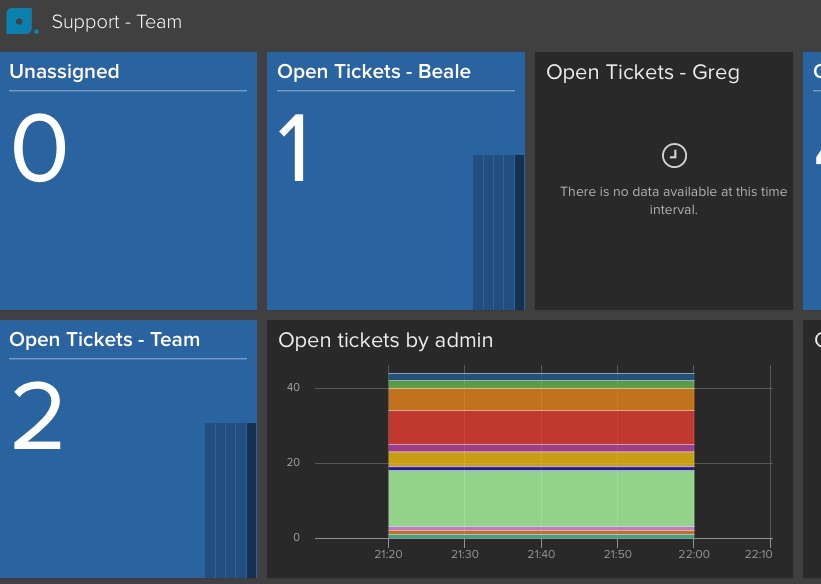Click the Beale sparkline bar chart
This screenshot has height=584, width=821.
point(498,232)
